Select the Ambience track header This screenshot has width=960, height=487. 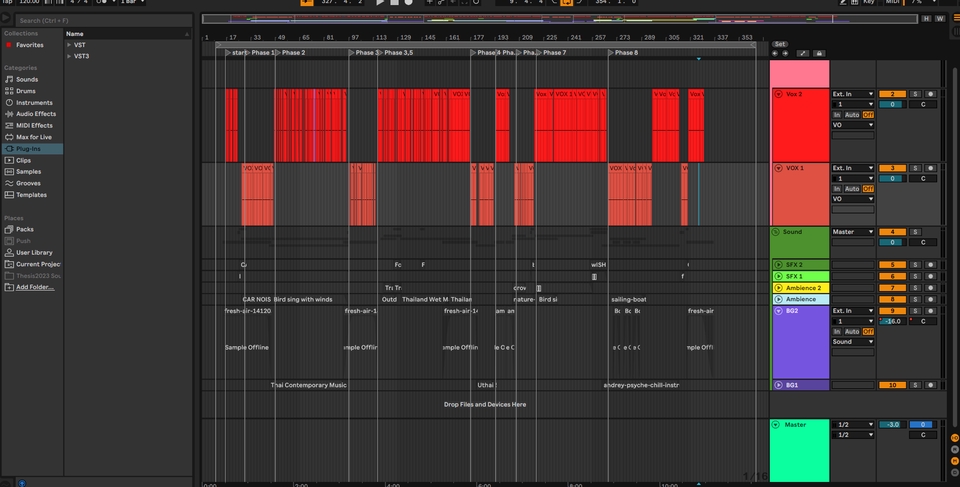point(800,300)
